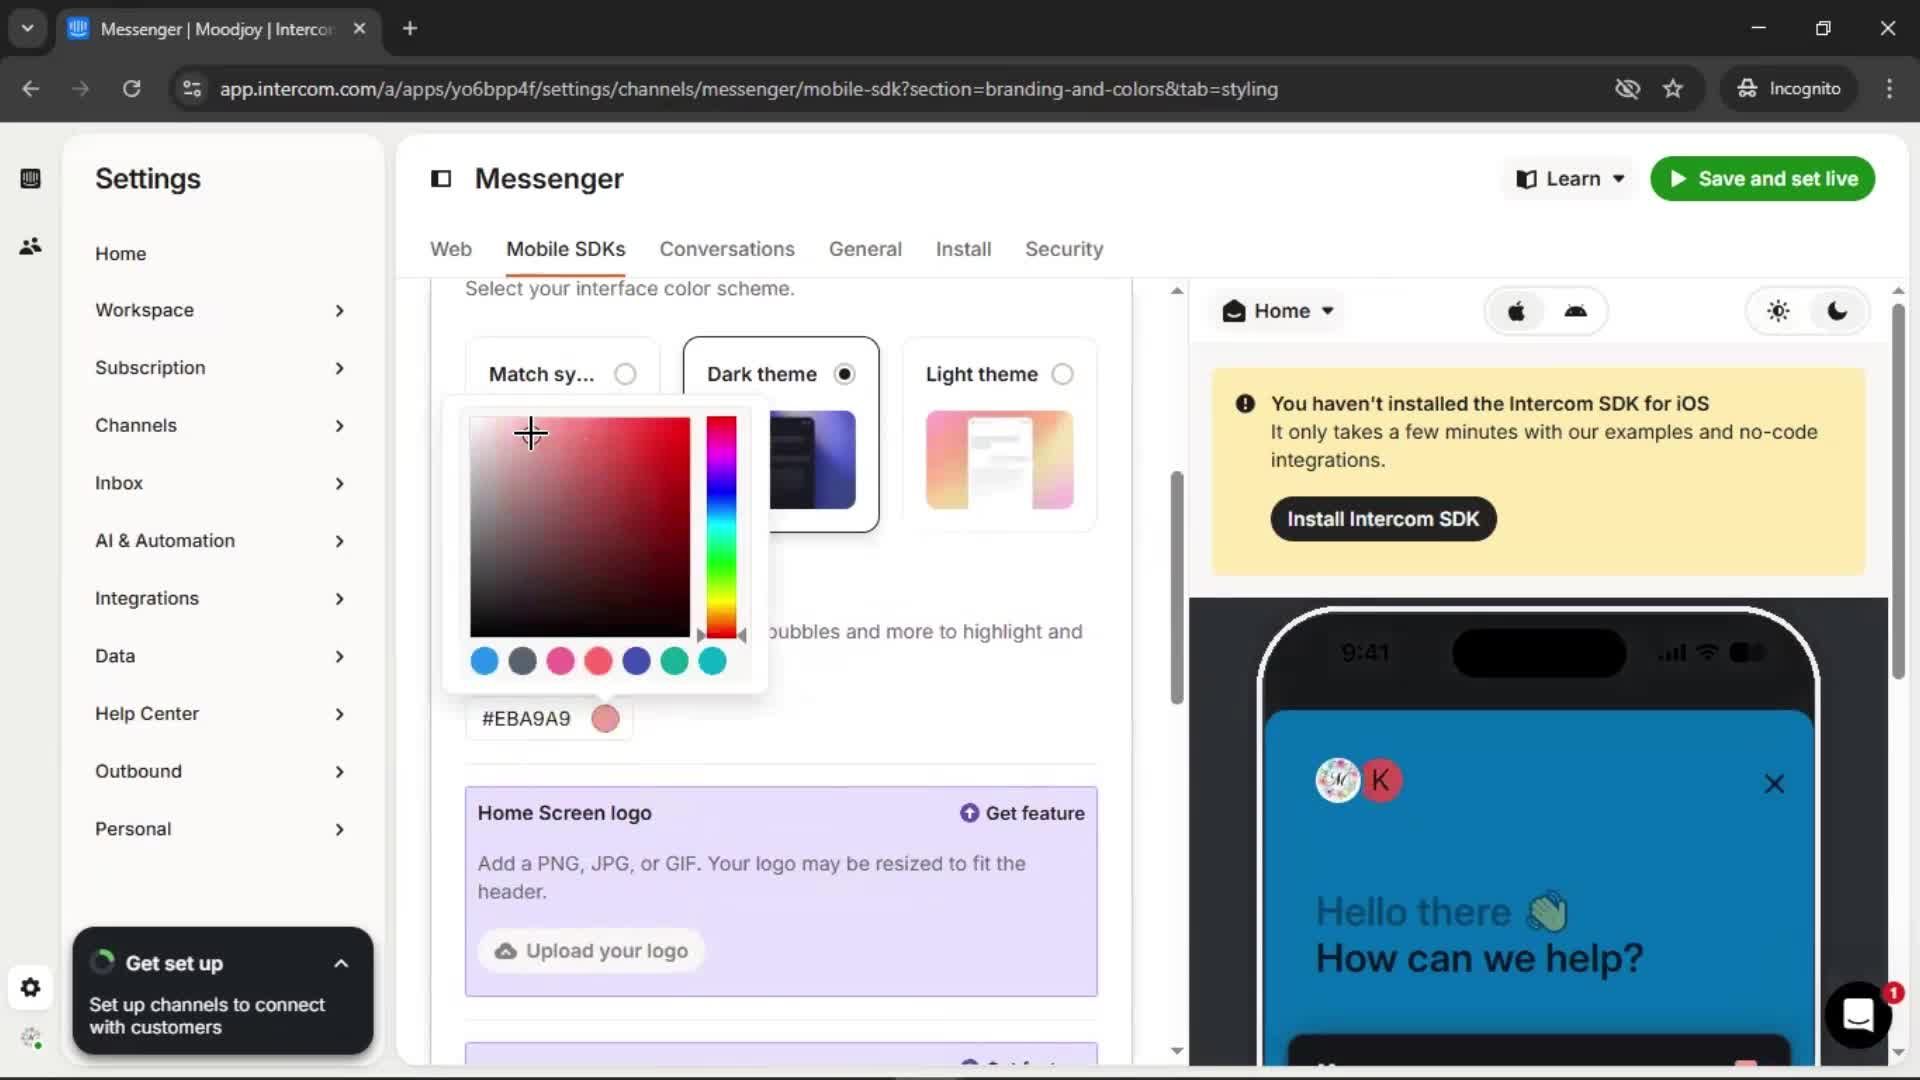1920x1080 pixels.
Task: Select Light theme radio button
Action: pyautogui.click(x=1063, y=374)
